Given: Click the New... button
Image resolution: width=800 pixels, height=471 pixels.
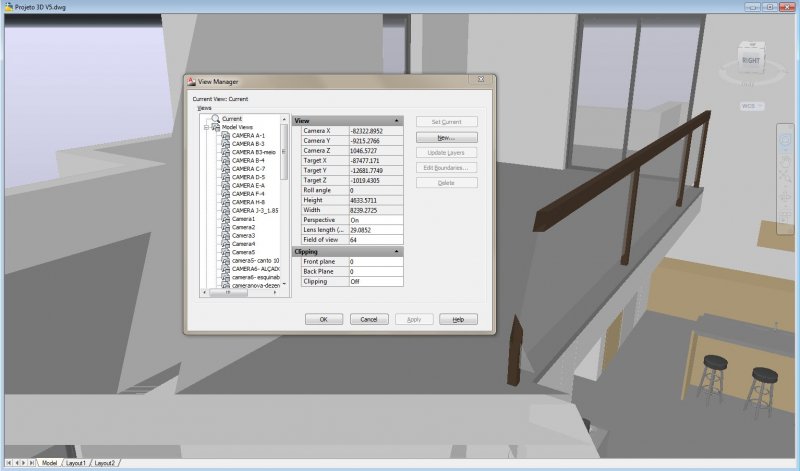Looking at the screenshot, I should pos(446,137).
